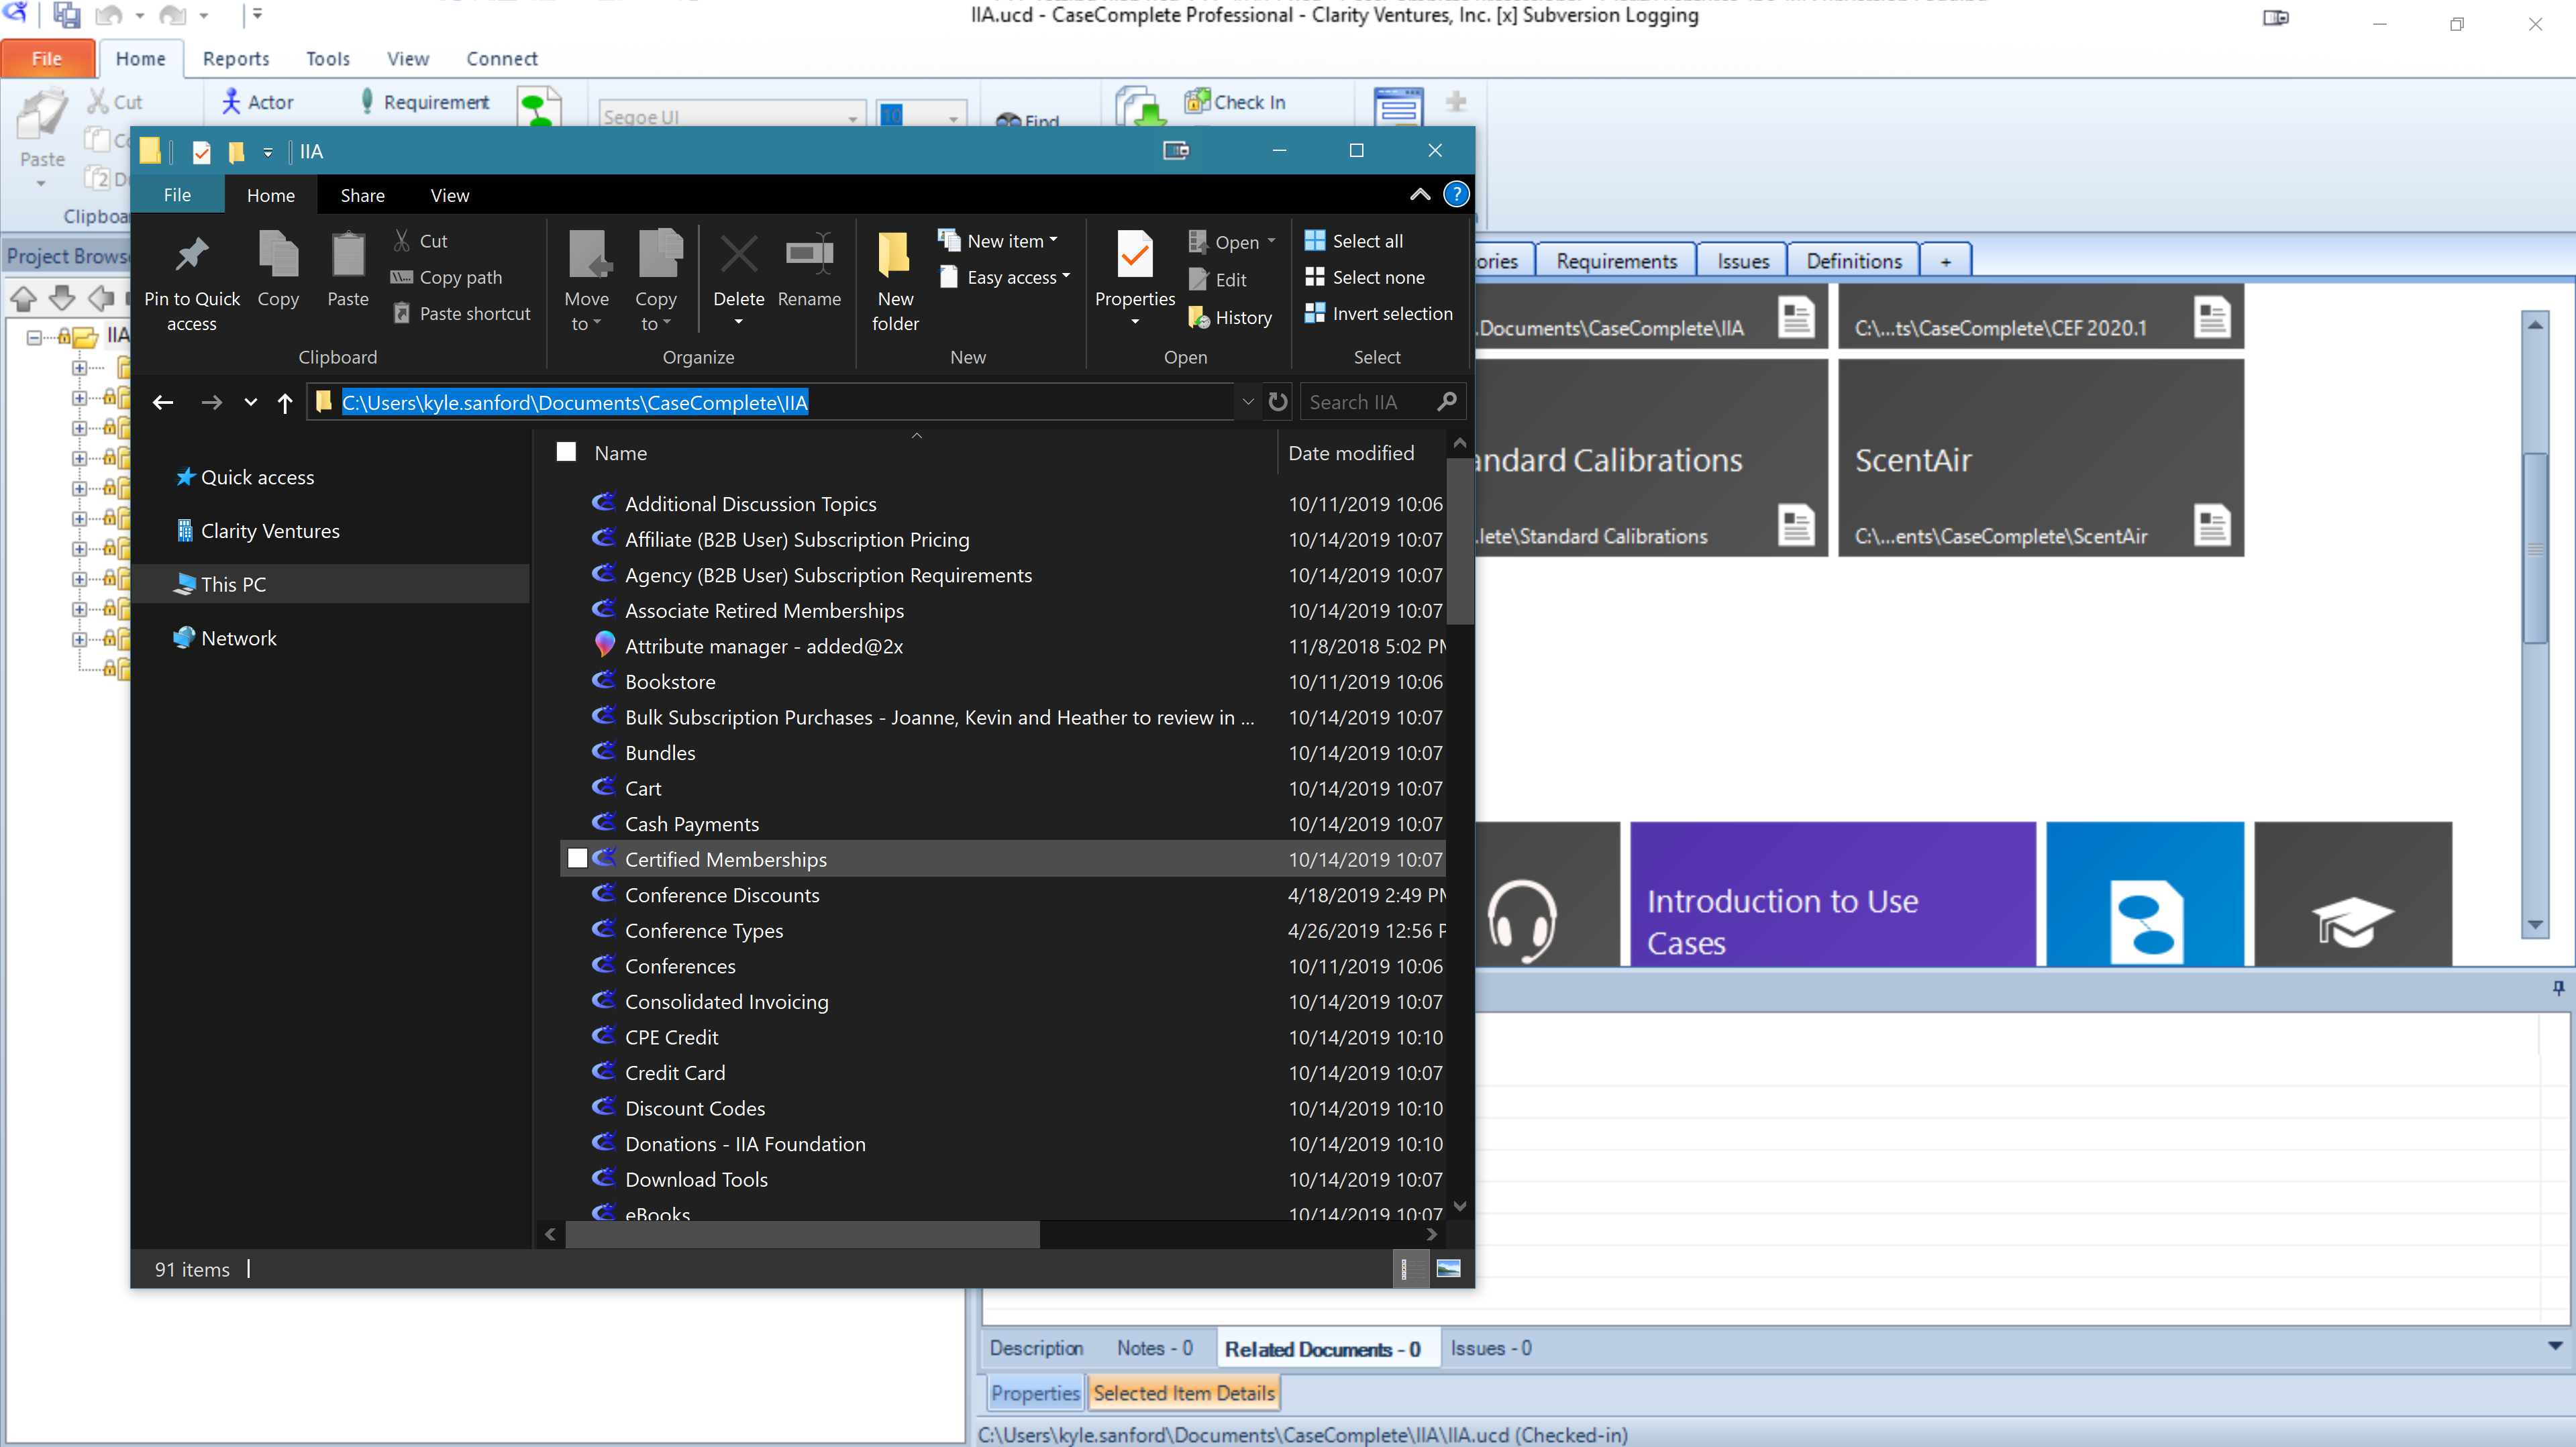Open the Reports tab in CaseComplete

236,58
